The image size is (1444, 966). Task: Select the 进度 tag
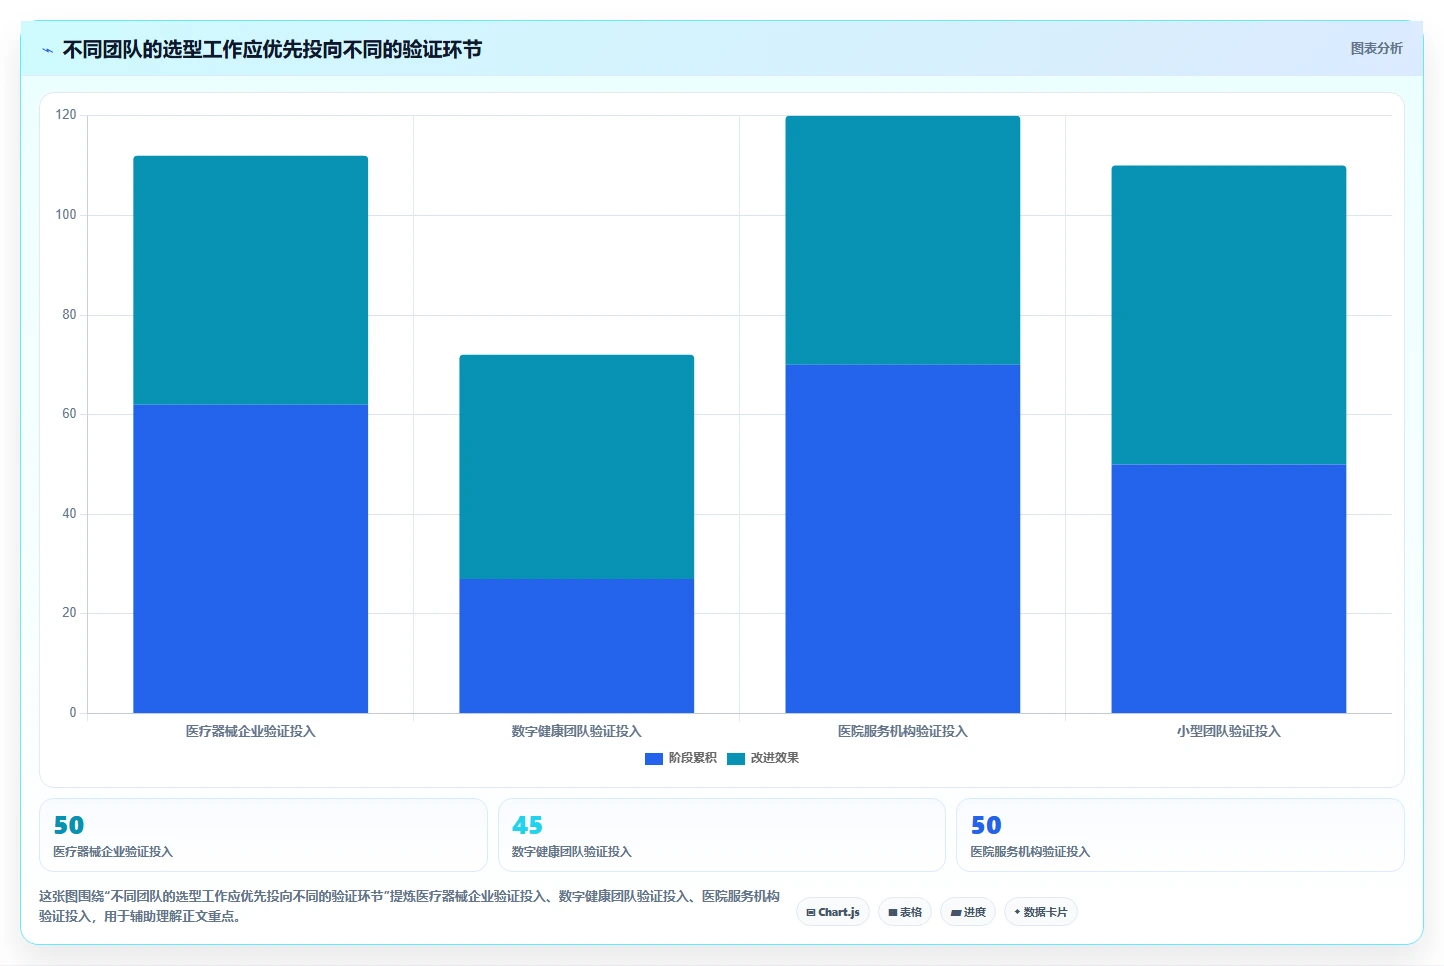pos(968,912)
